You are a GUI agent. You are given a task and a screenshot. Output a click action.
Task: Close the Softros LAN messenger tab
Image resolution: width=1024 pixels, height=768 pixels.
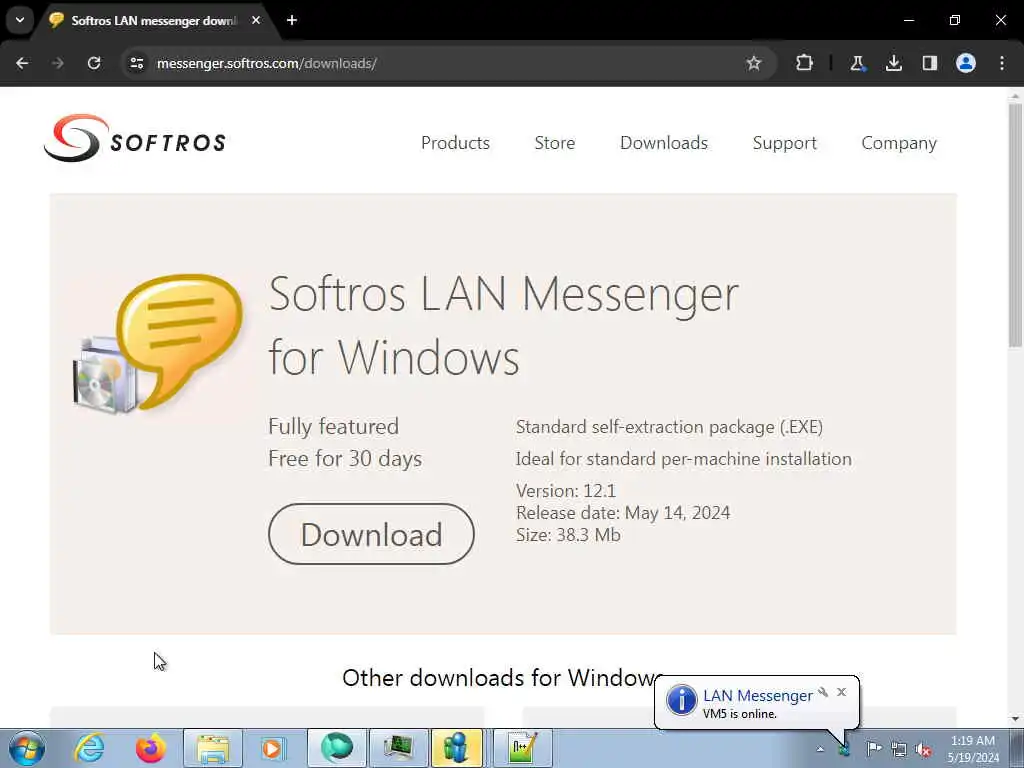tap(256, 20)
